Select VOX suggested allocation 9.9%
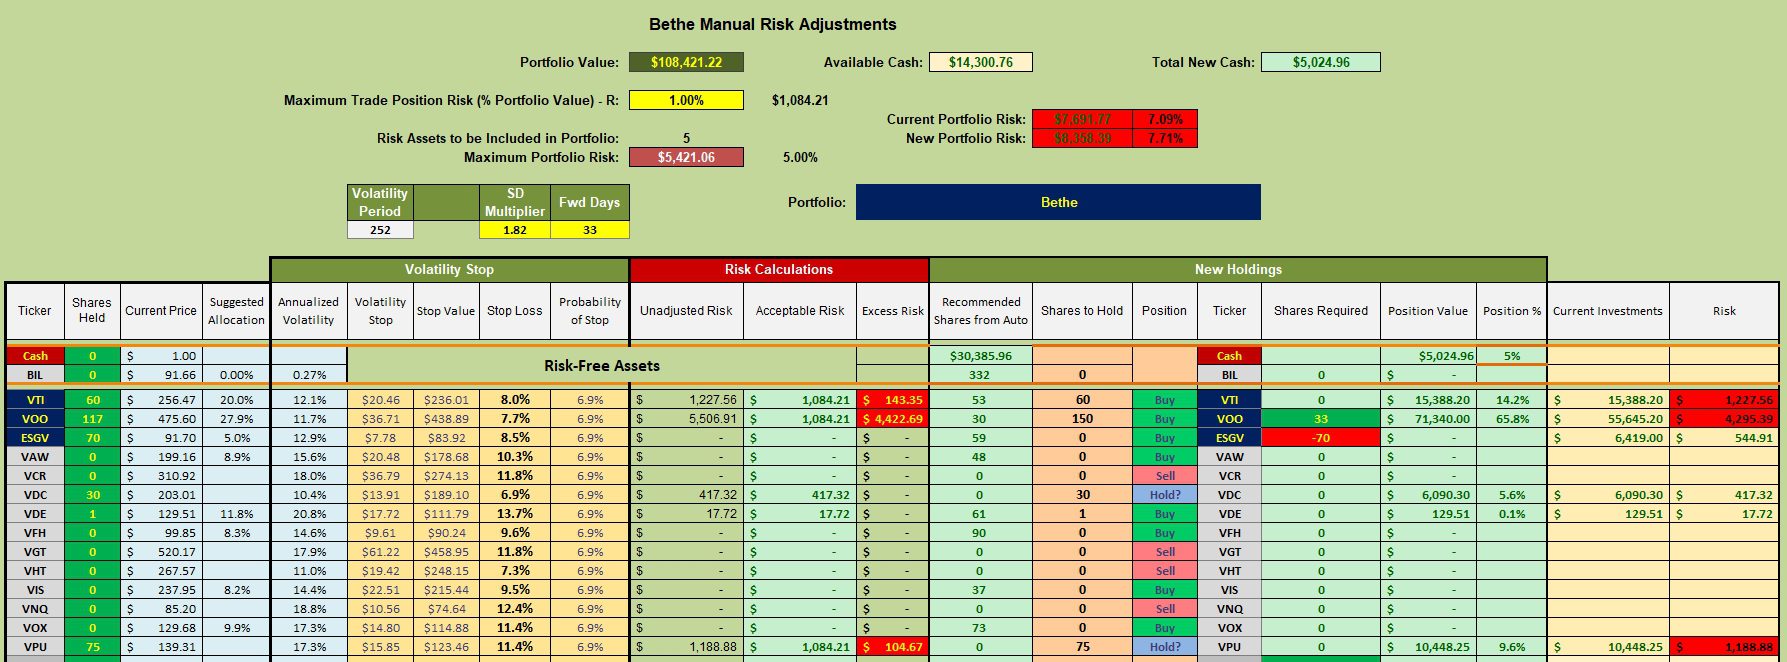Screen dimensions: 1787x662 coord(236,628)
